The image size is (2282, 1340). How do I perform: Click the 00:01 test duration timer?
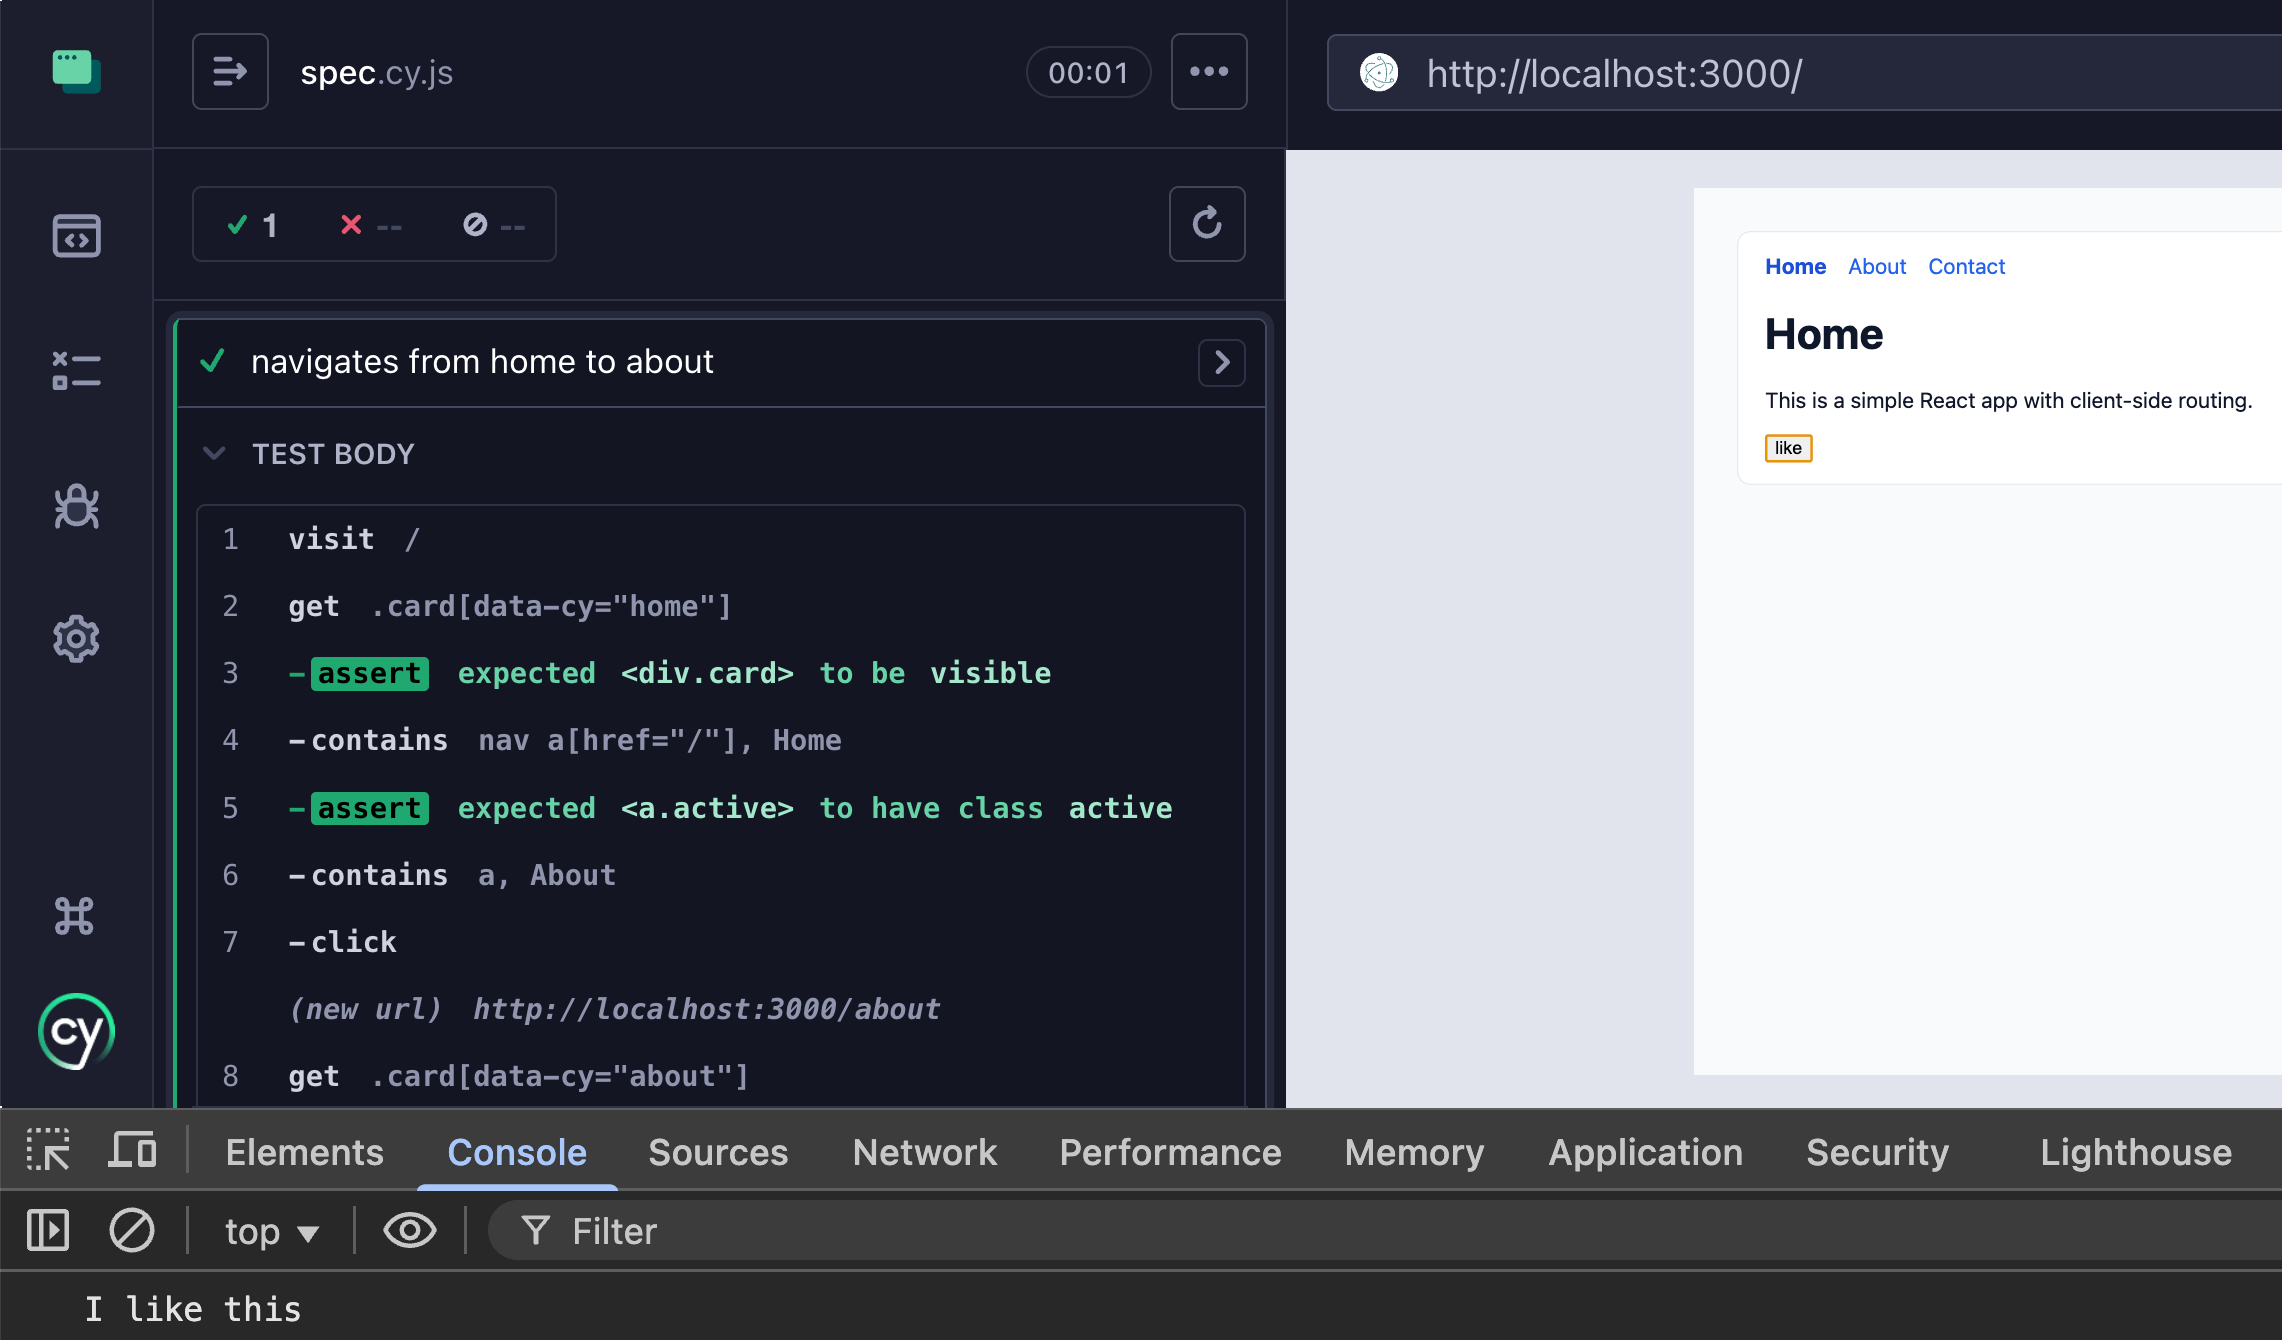1088,72
